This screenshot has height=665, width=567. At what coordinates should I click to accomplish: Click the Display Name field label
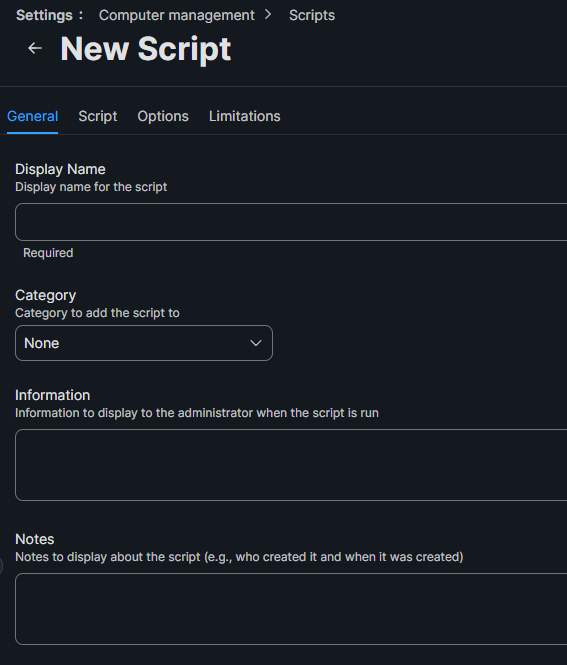60,169
